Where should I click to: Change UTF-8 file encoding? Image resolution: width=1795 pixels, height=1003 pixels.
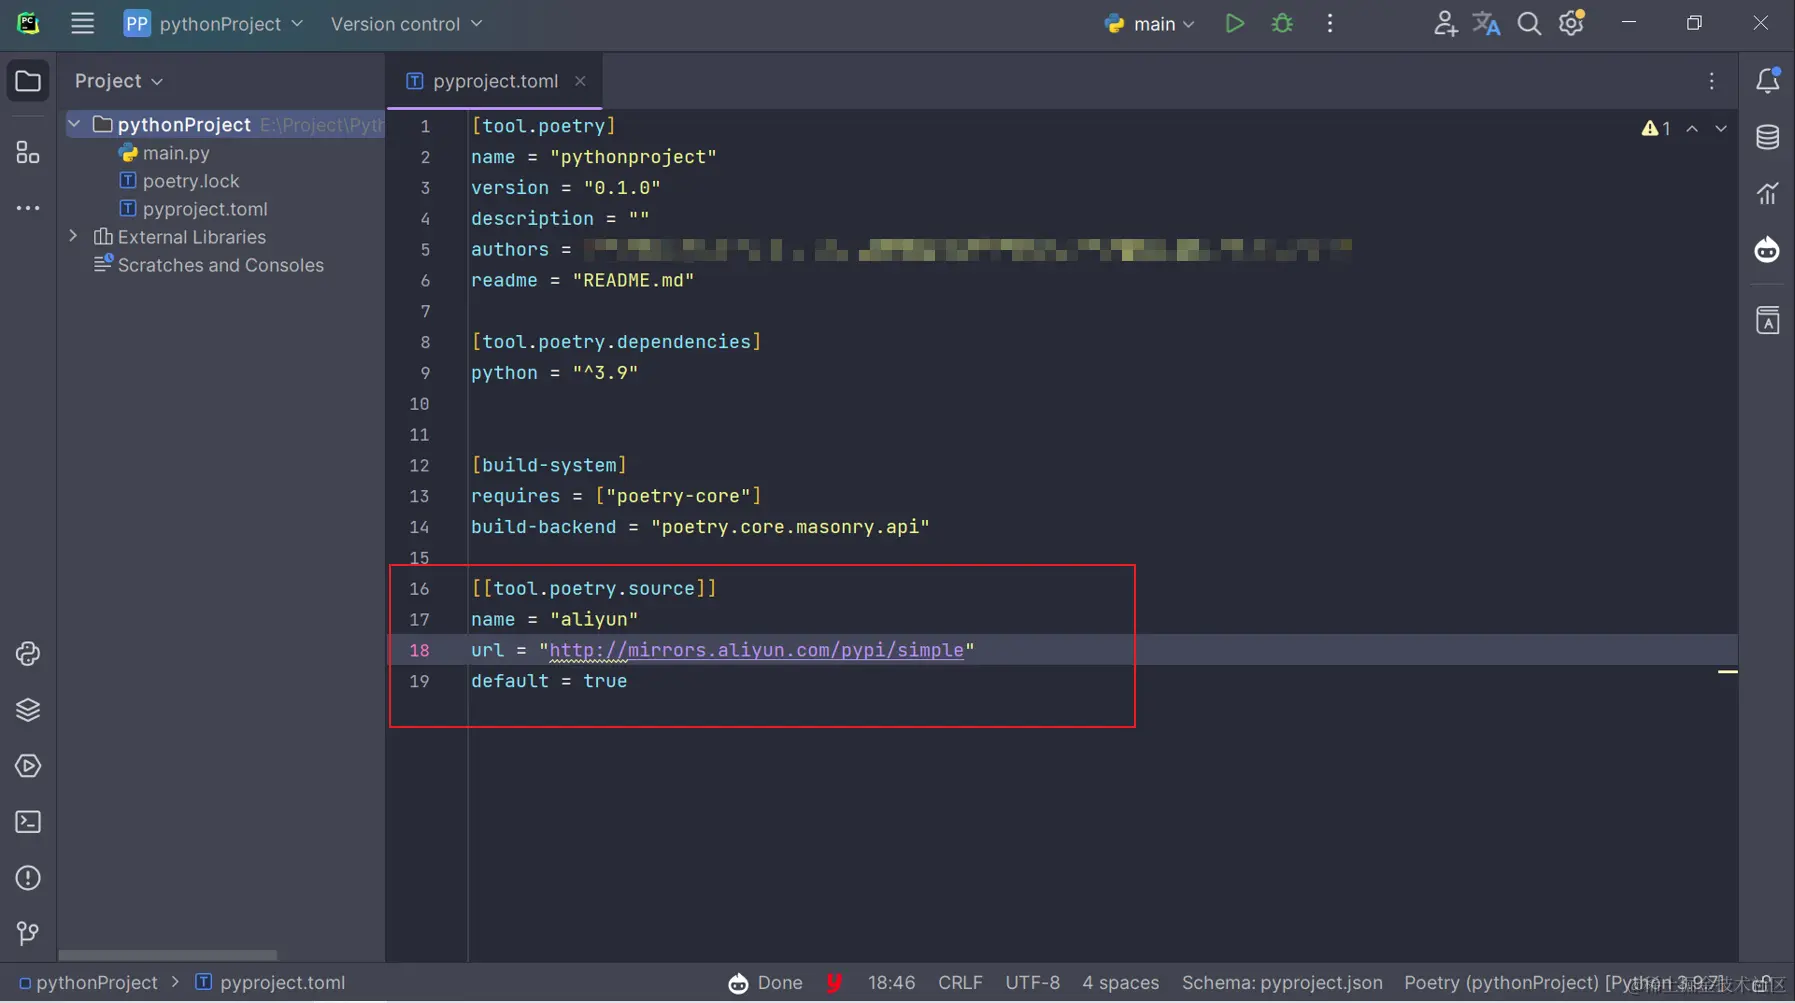tap(1032, 983)
